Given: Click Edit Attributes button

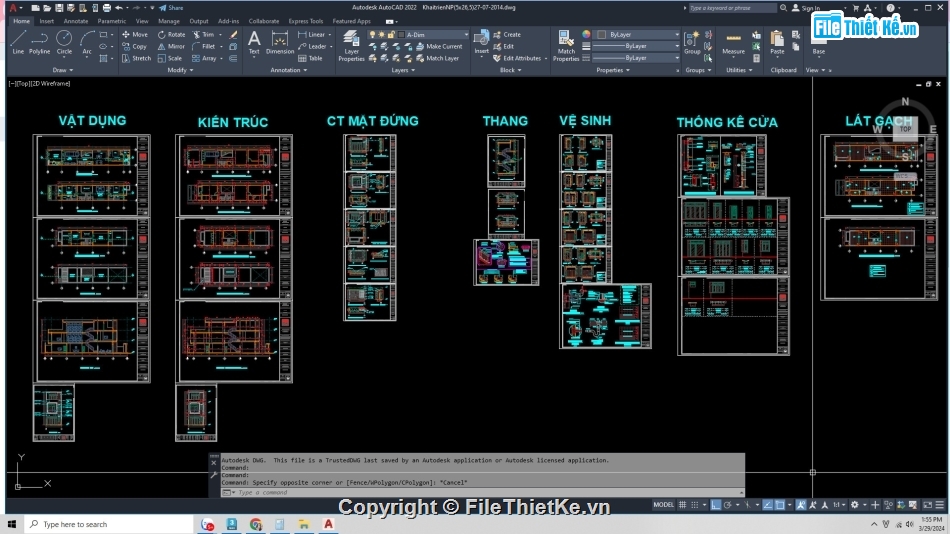Looking at the screenshot, I should pyautogui.click(x=517, y=58).
